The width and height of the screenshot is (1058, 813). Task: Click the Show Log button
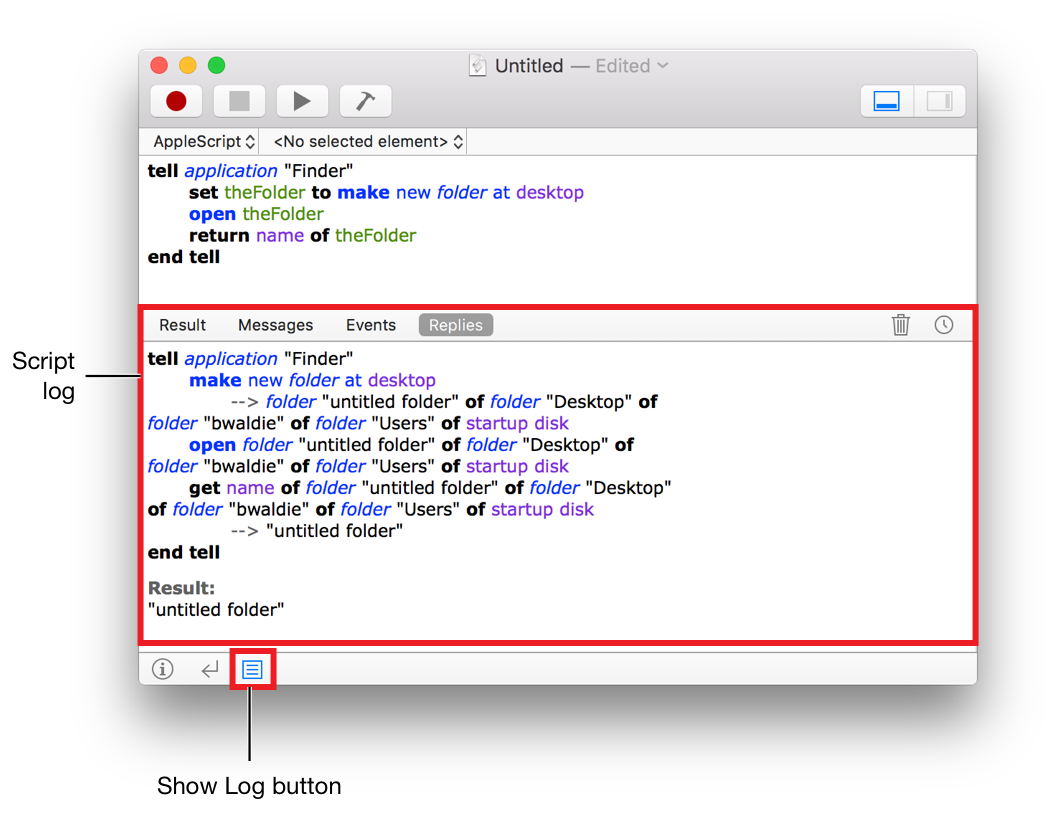pyautogui.click(x=252, y=669)
